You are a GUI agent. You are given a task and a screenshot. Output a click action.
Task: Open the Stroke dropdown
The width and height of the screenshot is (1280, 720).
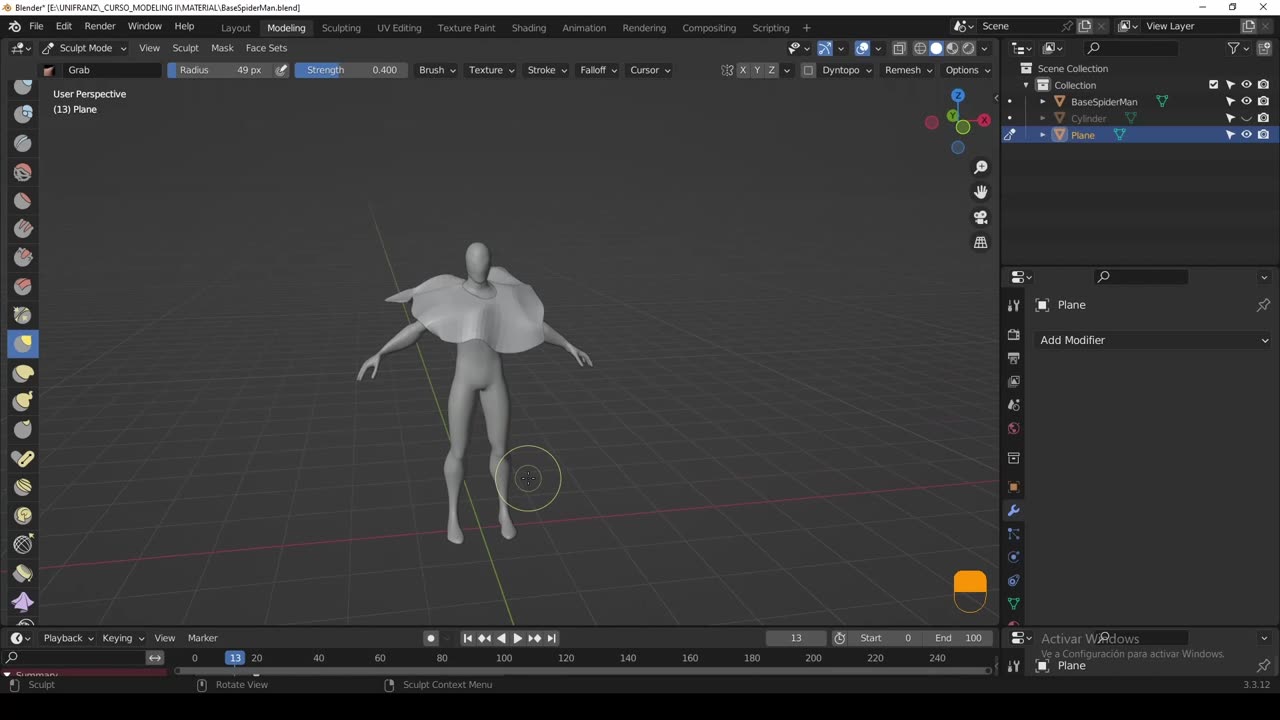[547, 70]
